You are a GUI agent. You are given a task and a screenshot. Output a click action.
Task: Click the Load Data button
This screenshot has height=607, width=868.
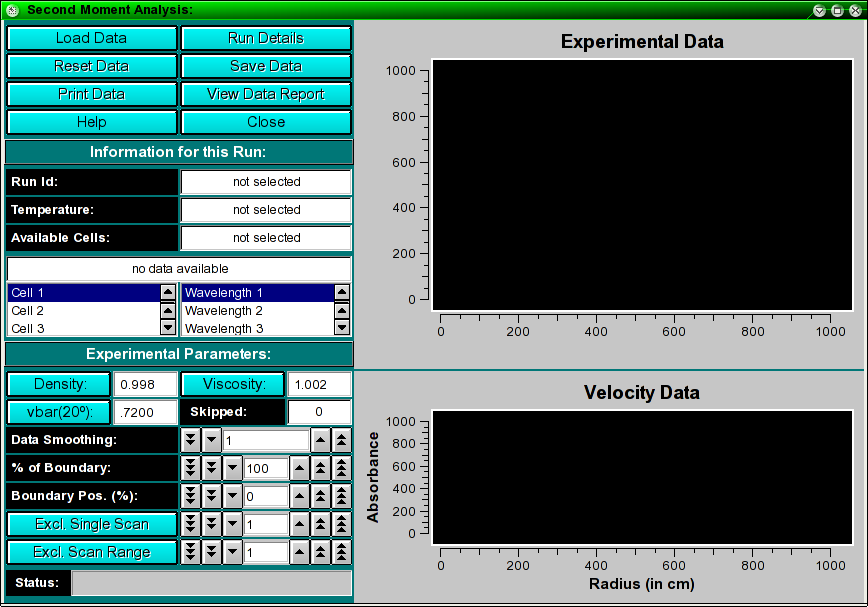click(x=91, y=38)
